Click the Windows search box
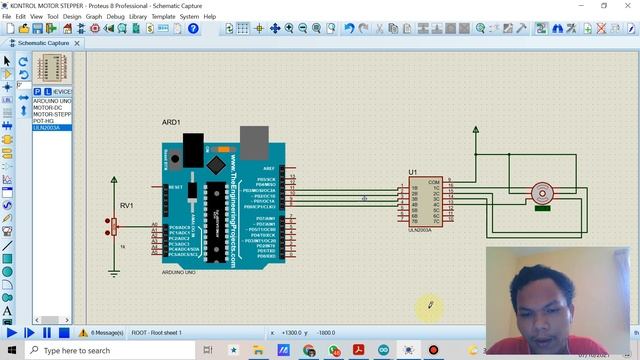This screenshot has width=640, height=360. tap(109, 350)
